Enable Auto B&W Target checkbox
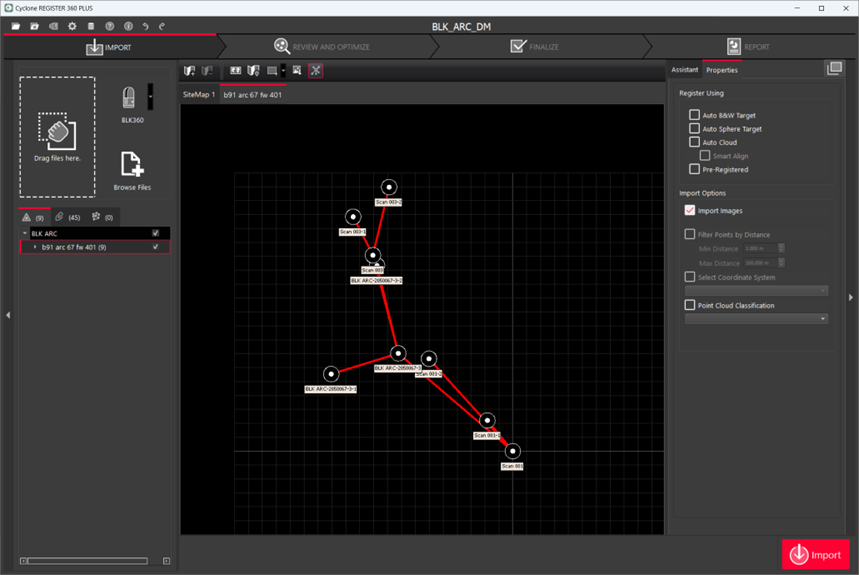The height and width of the screenshot is (575, 859). pos(695,116)
